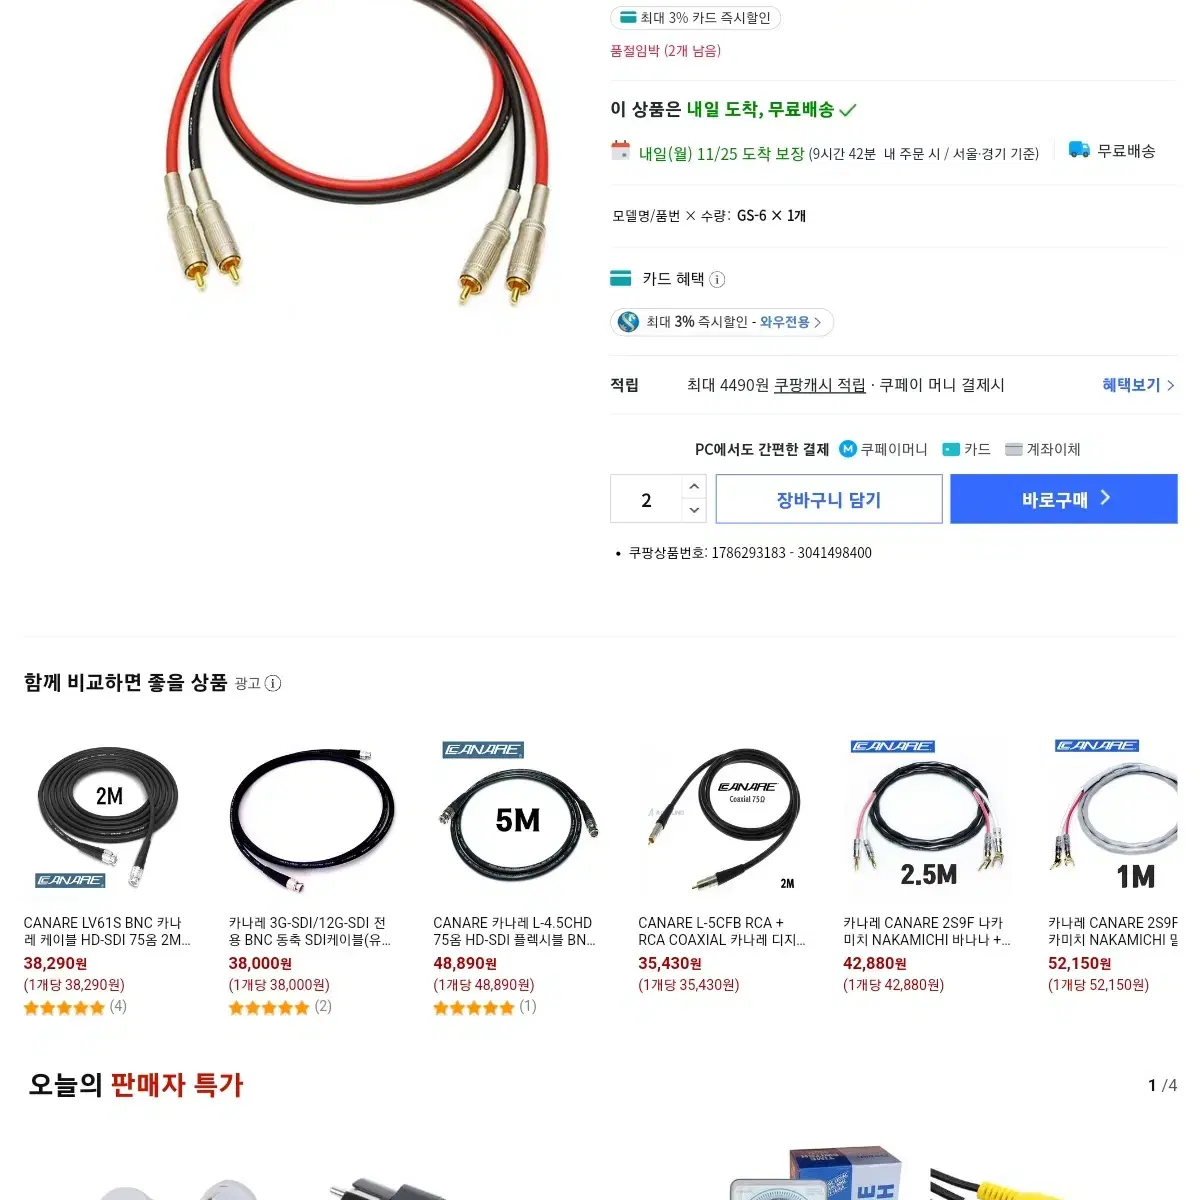Image resolution: width=1200 pixels, height=1200 pixels.
Task: Open CANARE LV61S BNC 2M cable thumbnail
Action: (108, 817)
